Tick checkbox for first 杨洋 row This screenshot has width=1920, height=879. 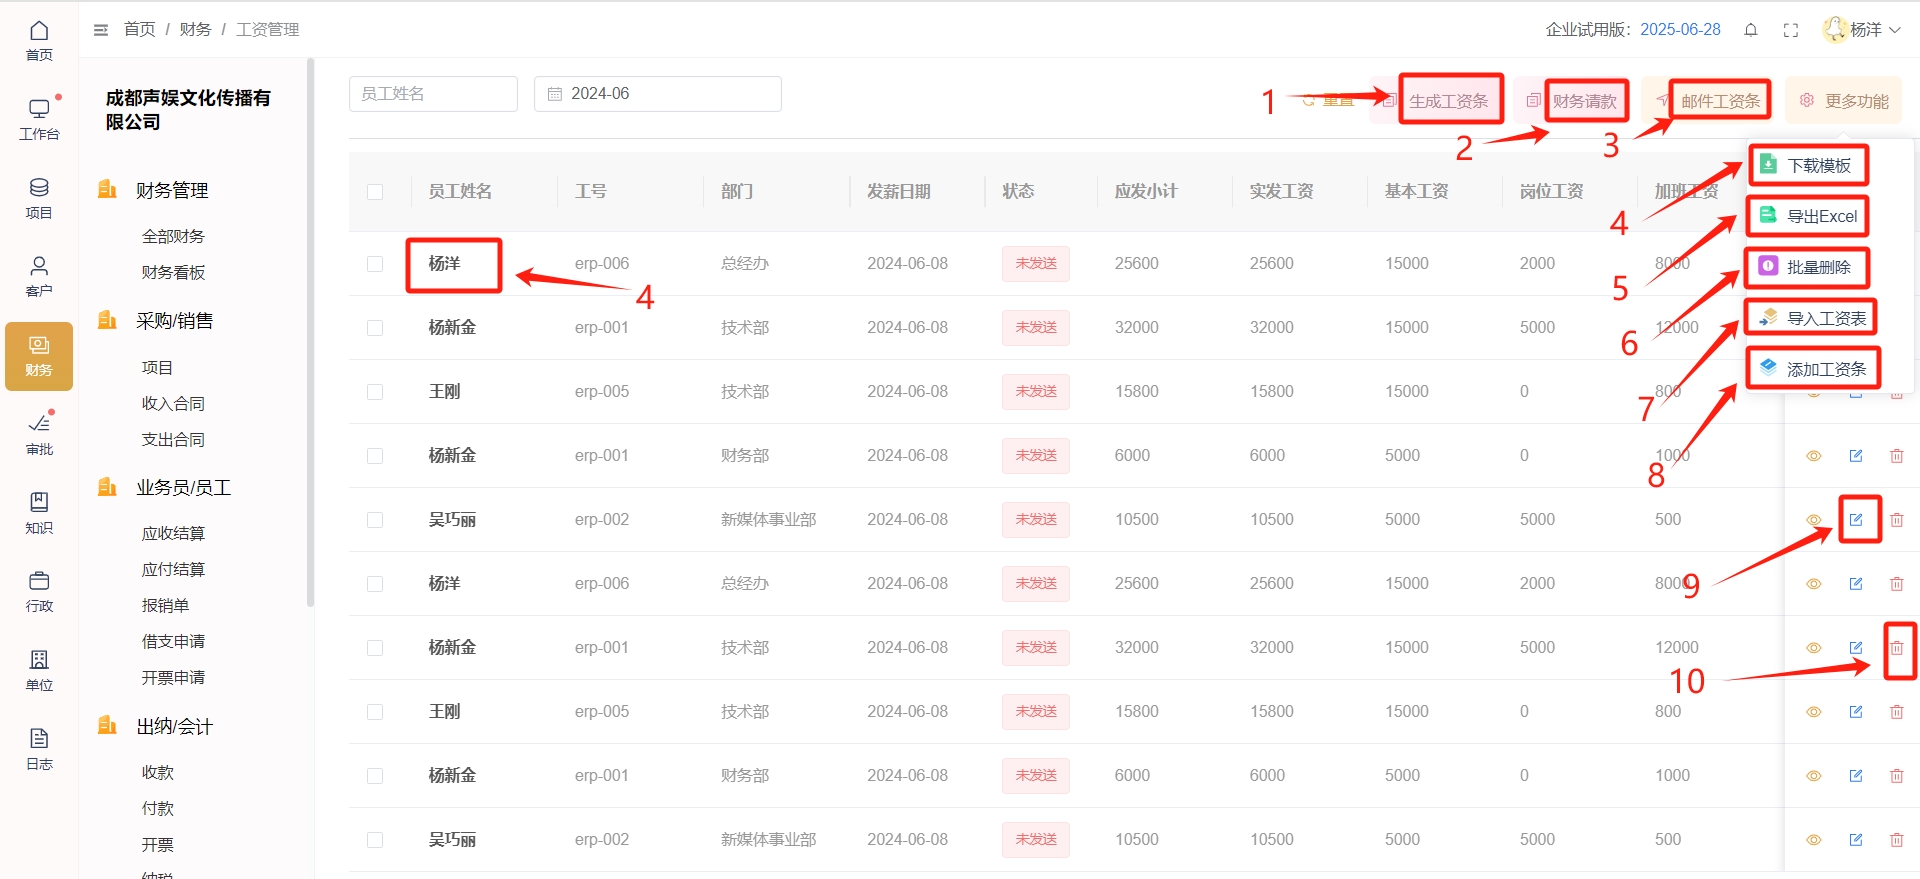(x=375, y=264)
